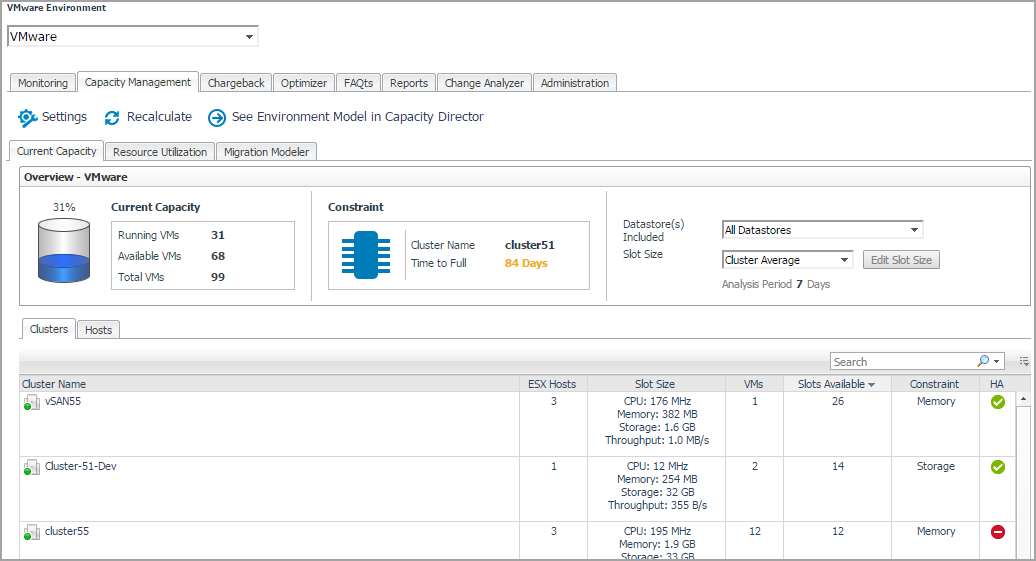Open the Cluster-51-Dev cluster link

click(81, 467)
